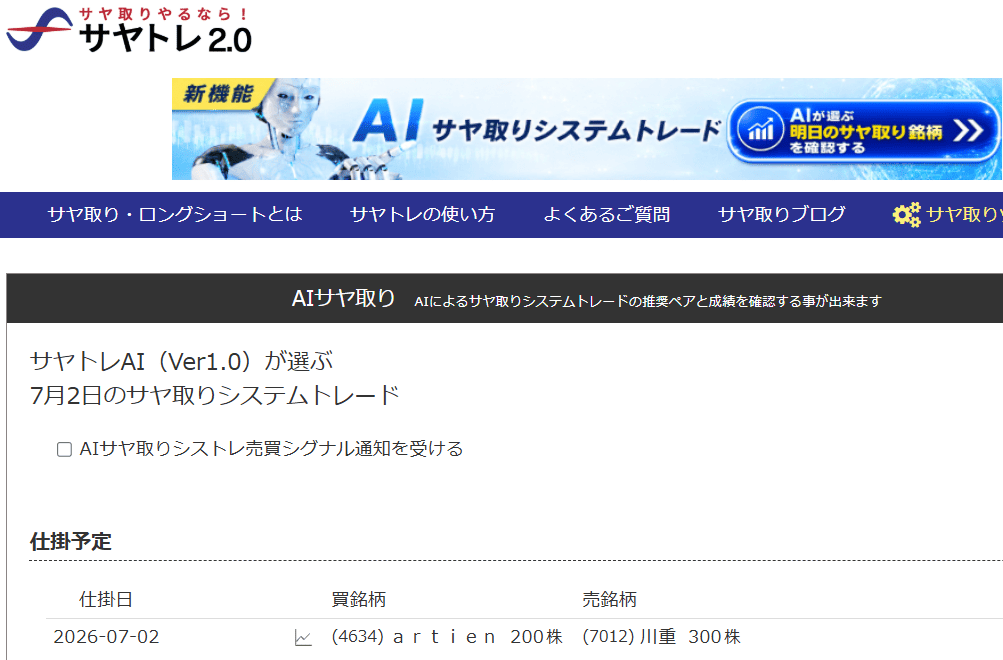Click the (7012) 川重 300株 sell stock
The image size is (1003, 660).
(x=661, y=637)
